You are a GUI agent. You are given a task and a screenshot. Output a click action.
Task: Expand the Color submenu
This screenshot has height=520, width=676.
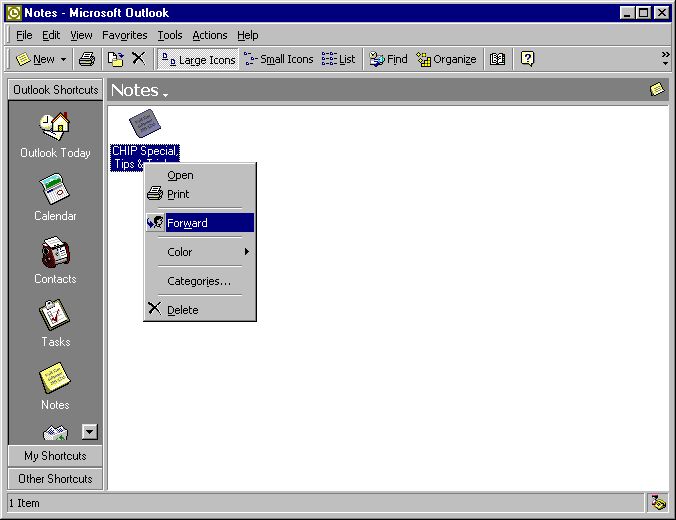click(200, 252)
